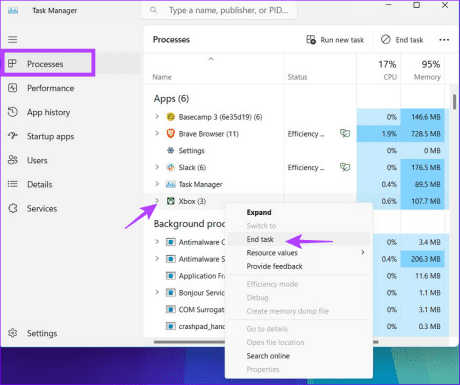Click the Basecamp 3 app icon
Screen dimensions: 460x385
point(171,117)
